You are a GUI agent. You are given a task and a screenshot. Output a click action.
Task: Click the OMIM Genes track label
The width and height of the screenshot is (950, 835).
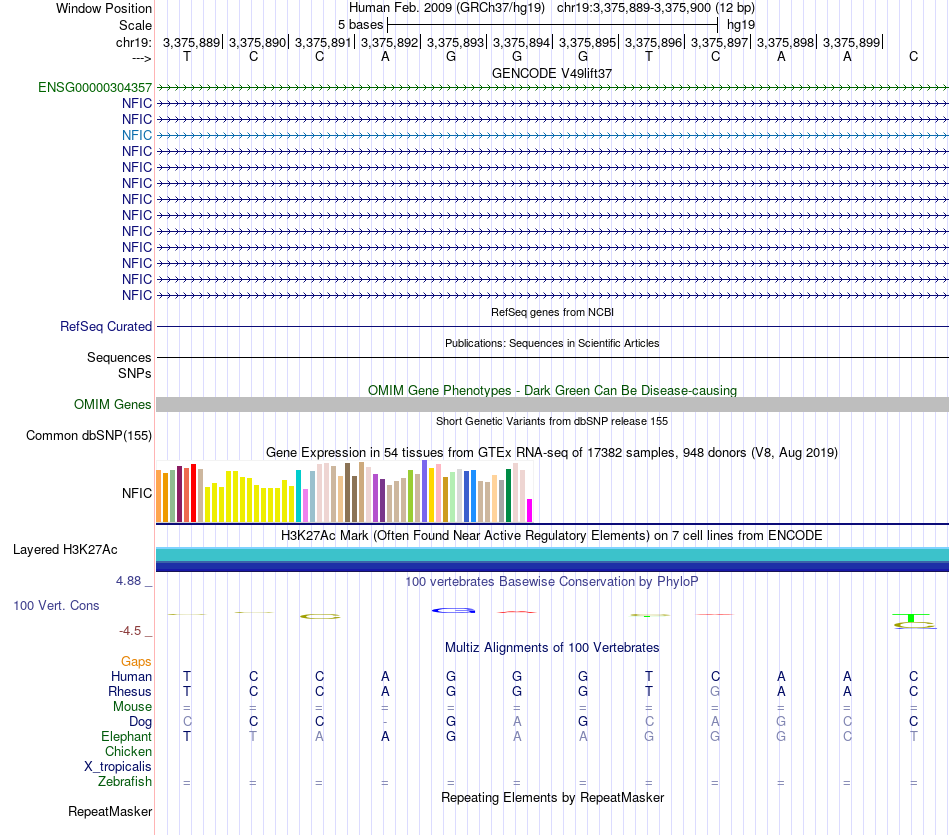pyautogui.click(x=112, y=404)
